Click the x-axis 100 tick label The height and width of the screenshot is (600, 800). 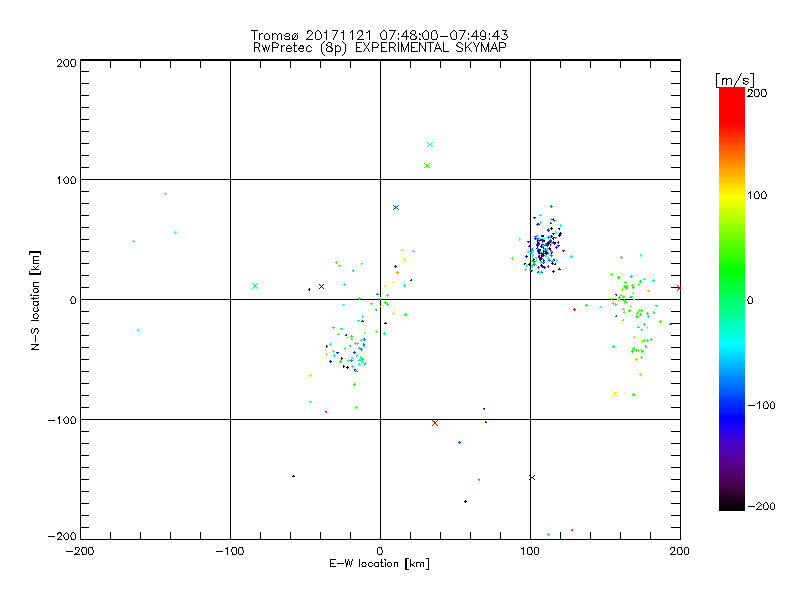point(530,551)
